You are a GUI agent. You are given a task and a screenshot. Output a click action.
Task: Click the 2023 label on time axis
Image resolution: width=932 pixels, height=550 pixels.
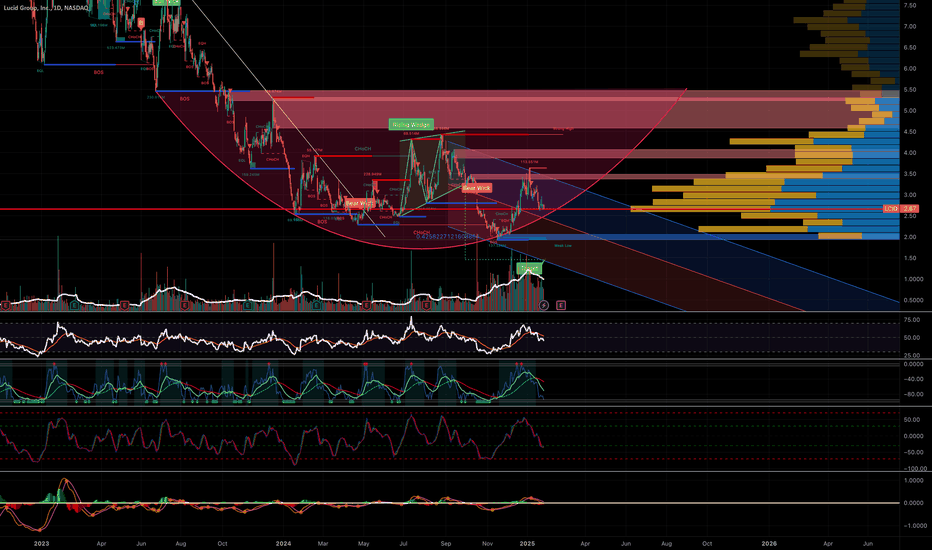tap(42, 543)
